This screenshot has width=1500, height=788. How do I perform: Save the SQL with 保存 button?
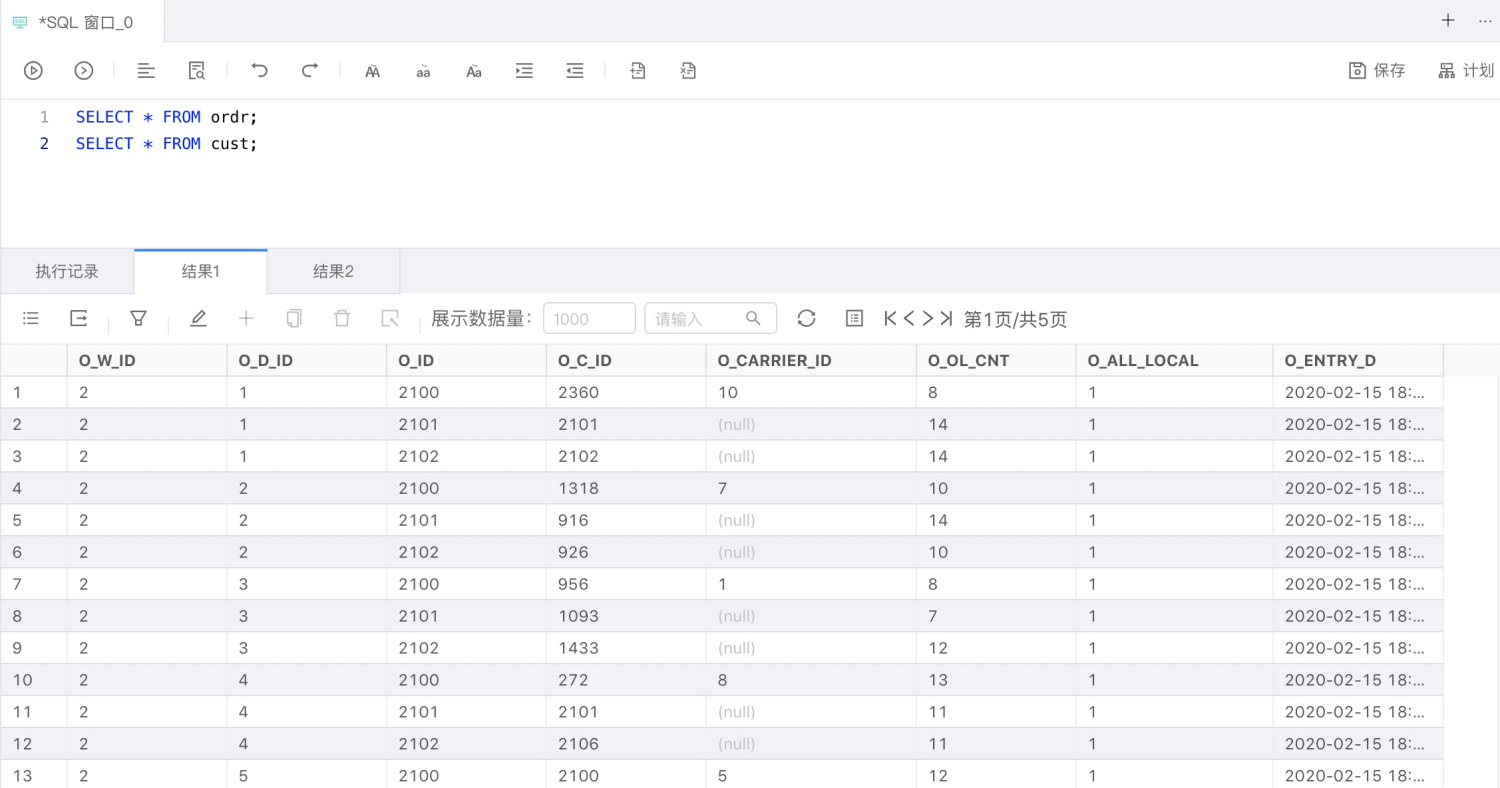1377,70
